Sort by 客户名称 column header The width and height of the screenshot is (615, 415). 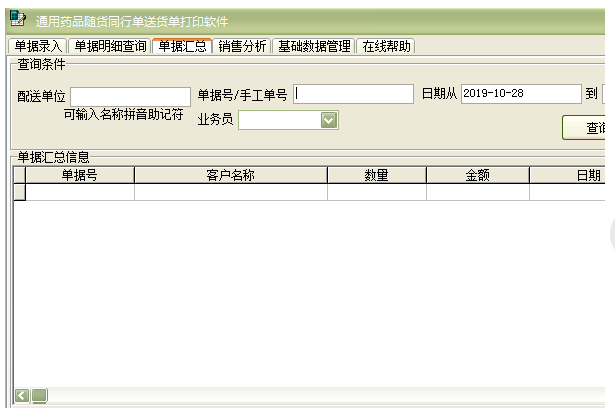(x=231, y=175)
